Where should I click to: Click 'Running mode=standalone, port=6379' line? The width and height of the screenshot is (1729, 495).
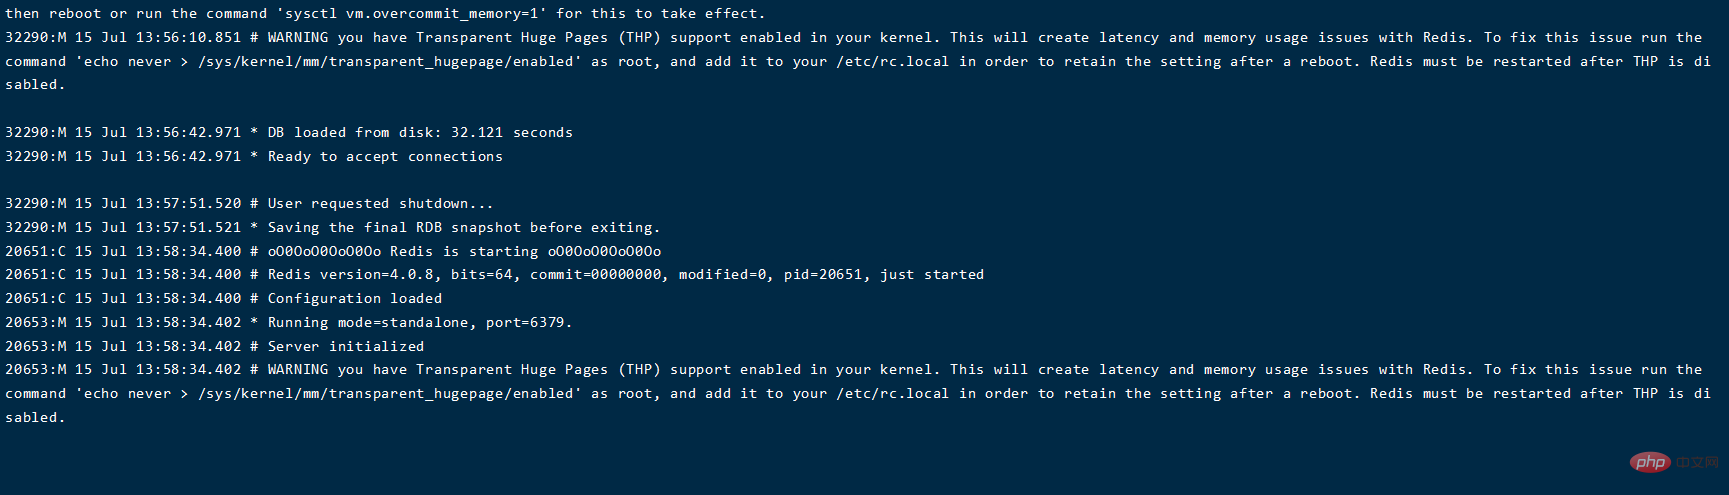click(x=289, y=323)
